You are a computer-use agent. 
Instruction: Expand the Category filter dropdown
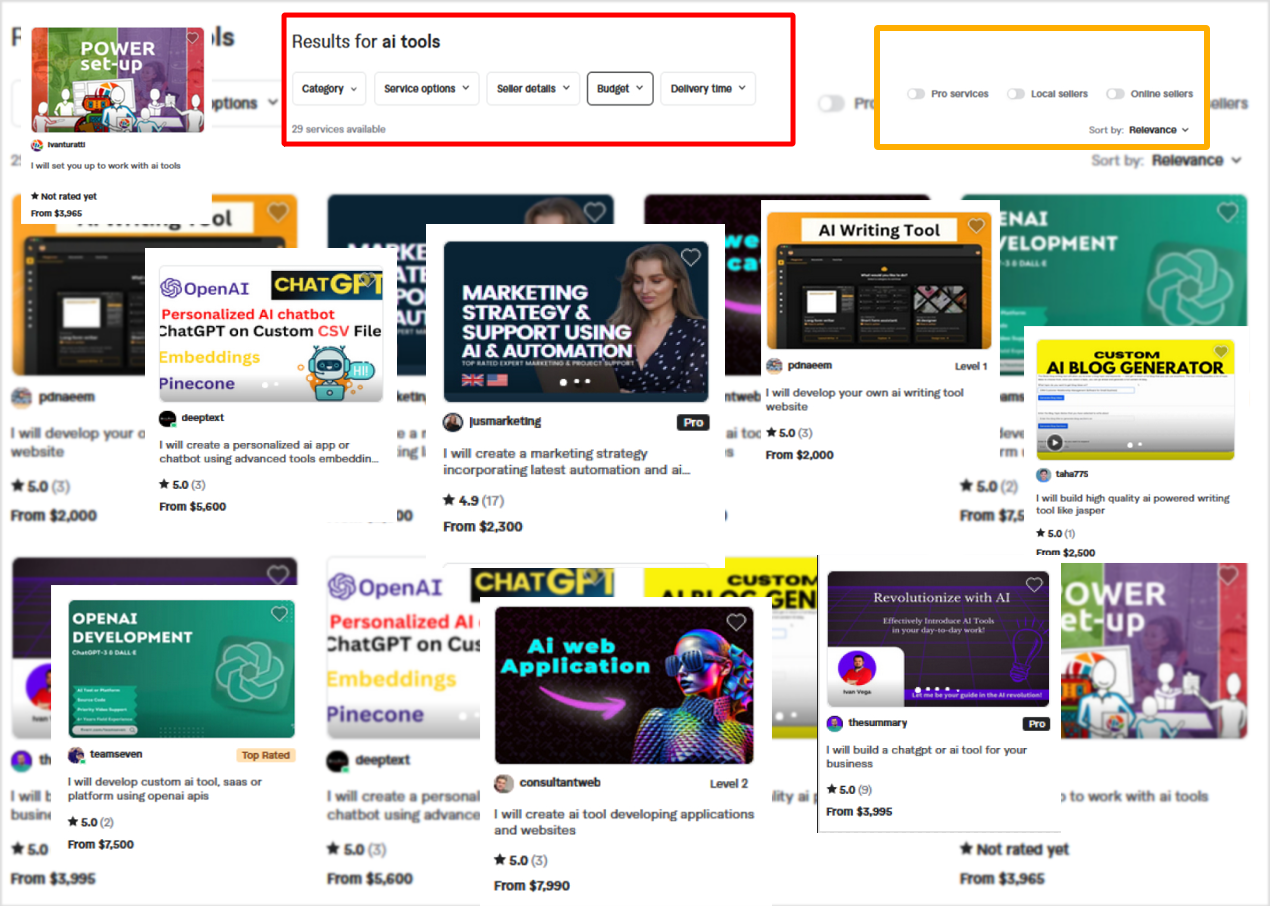click(x=329, y=89)
